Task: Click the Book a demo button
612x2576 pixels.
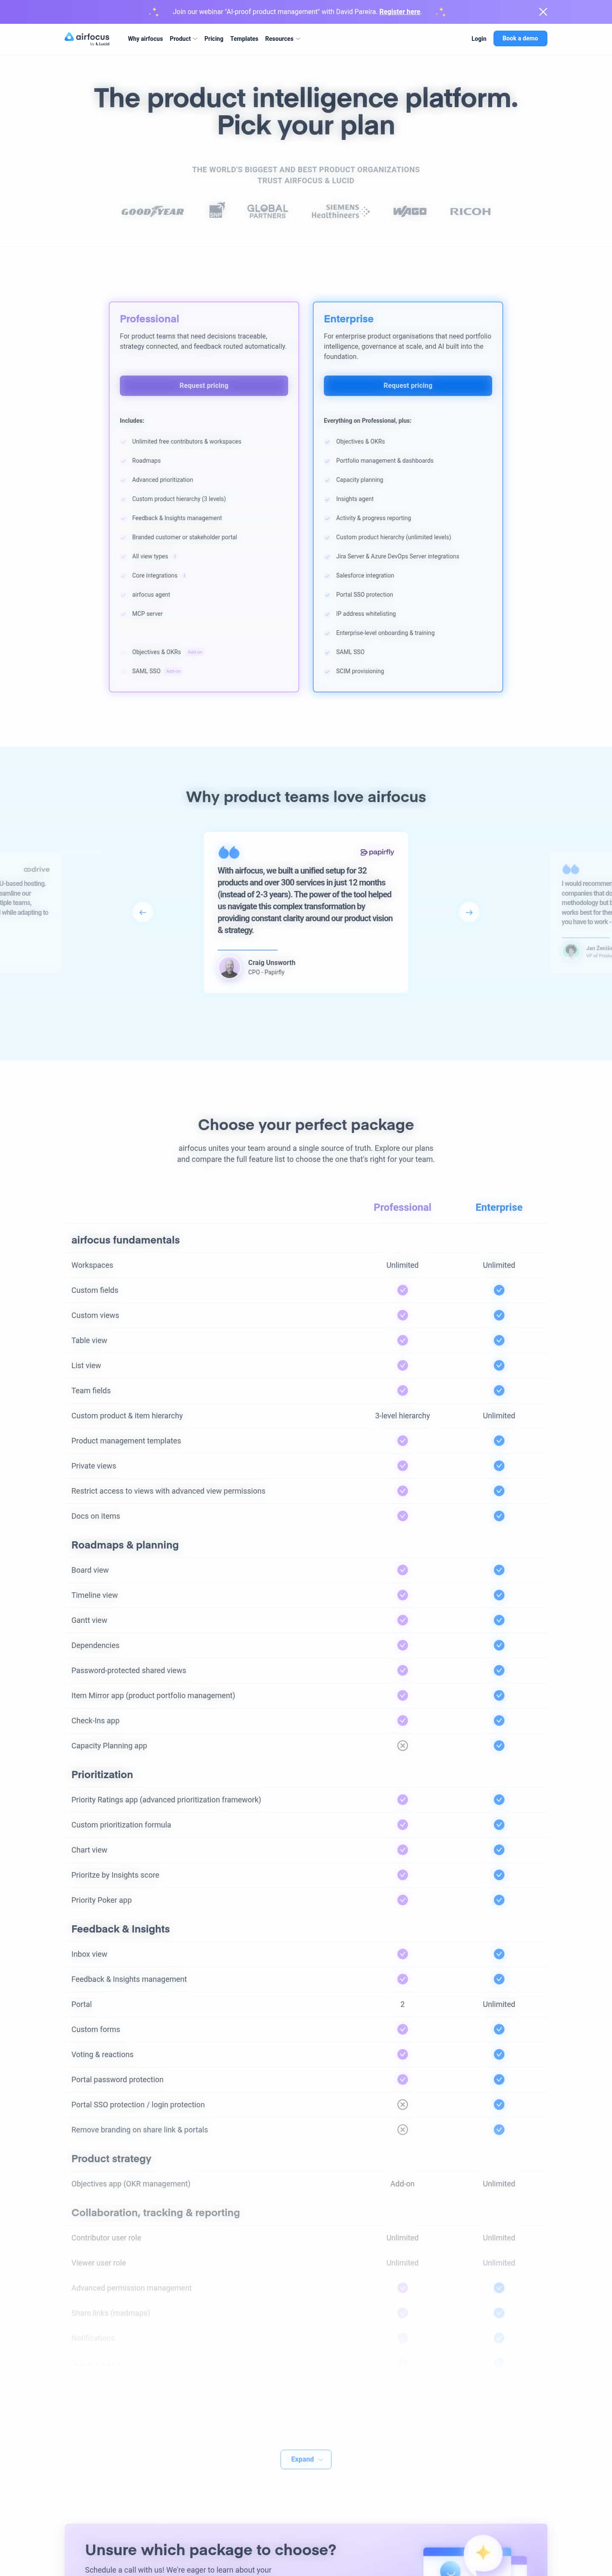Action: click(520, 38)
